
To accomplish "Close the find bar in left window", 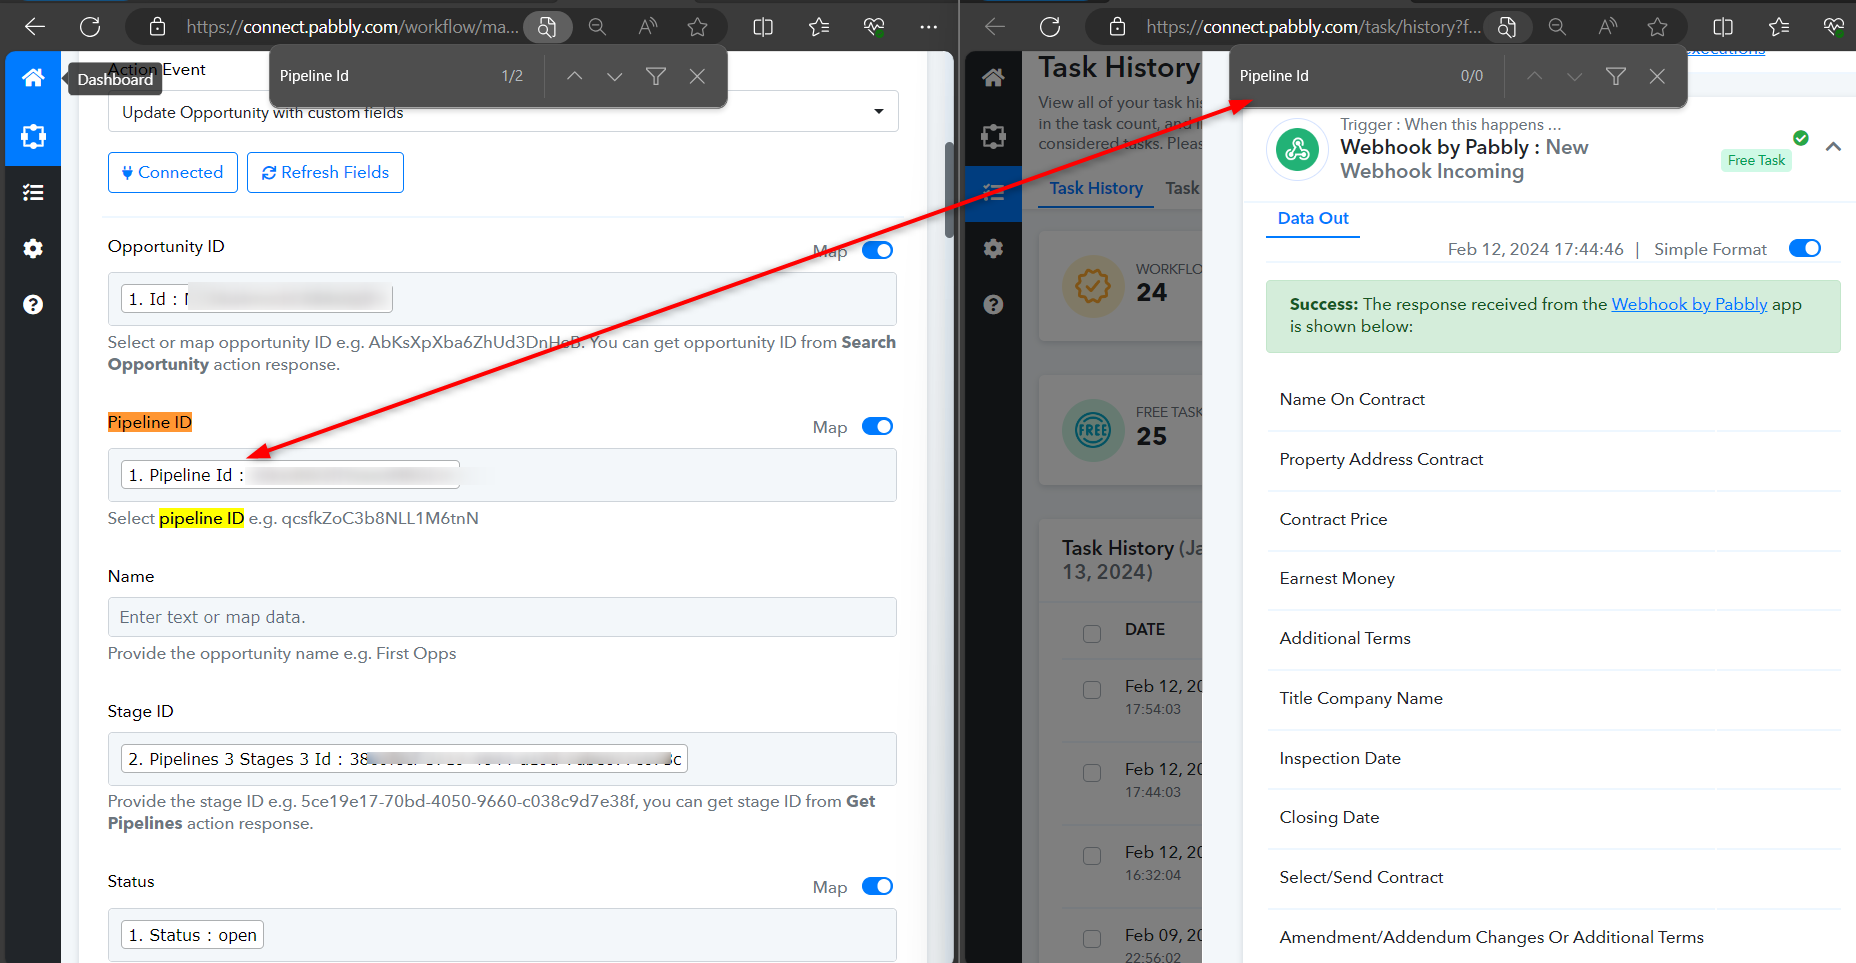I will point(697,76).
